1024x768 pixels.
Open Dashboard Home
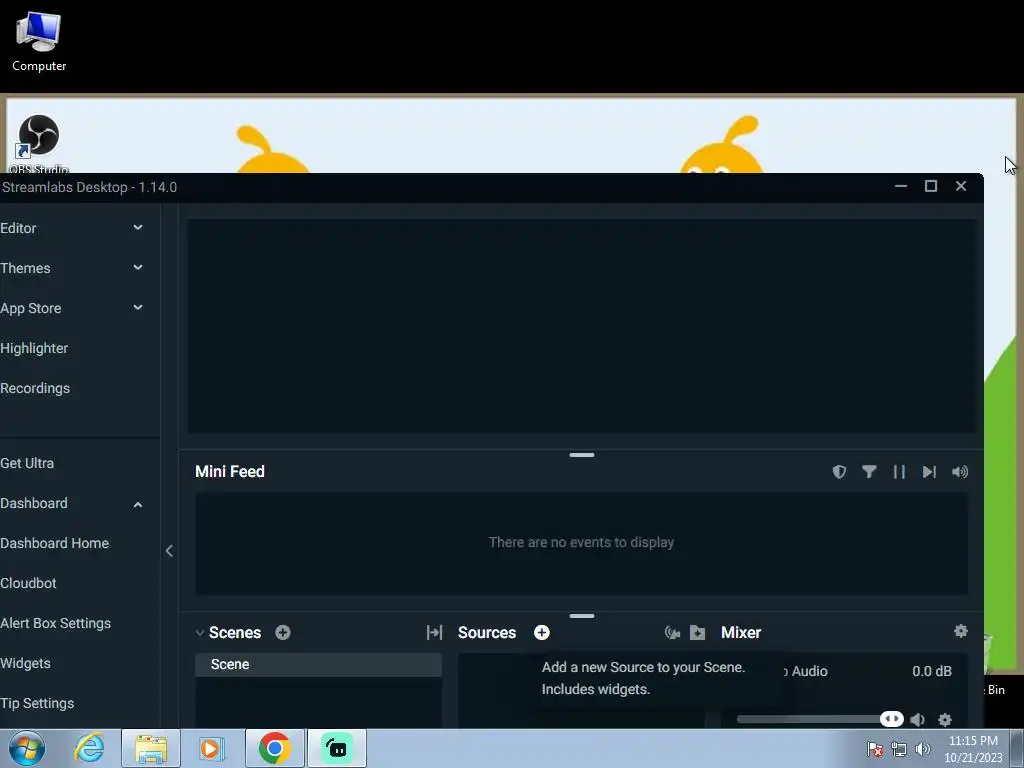55,543
